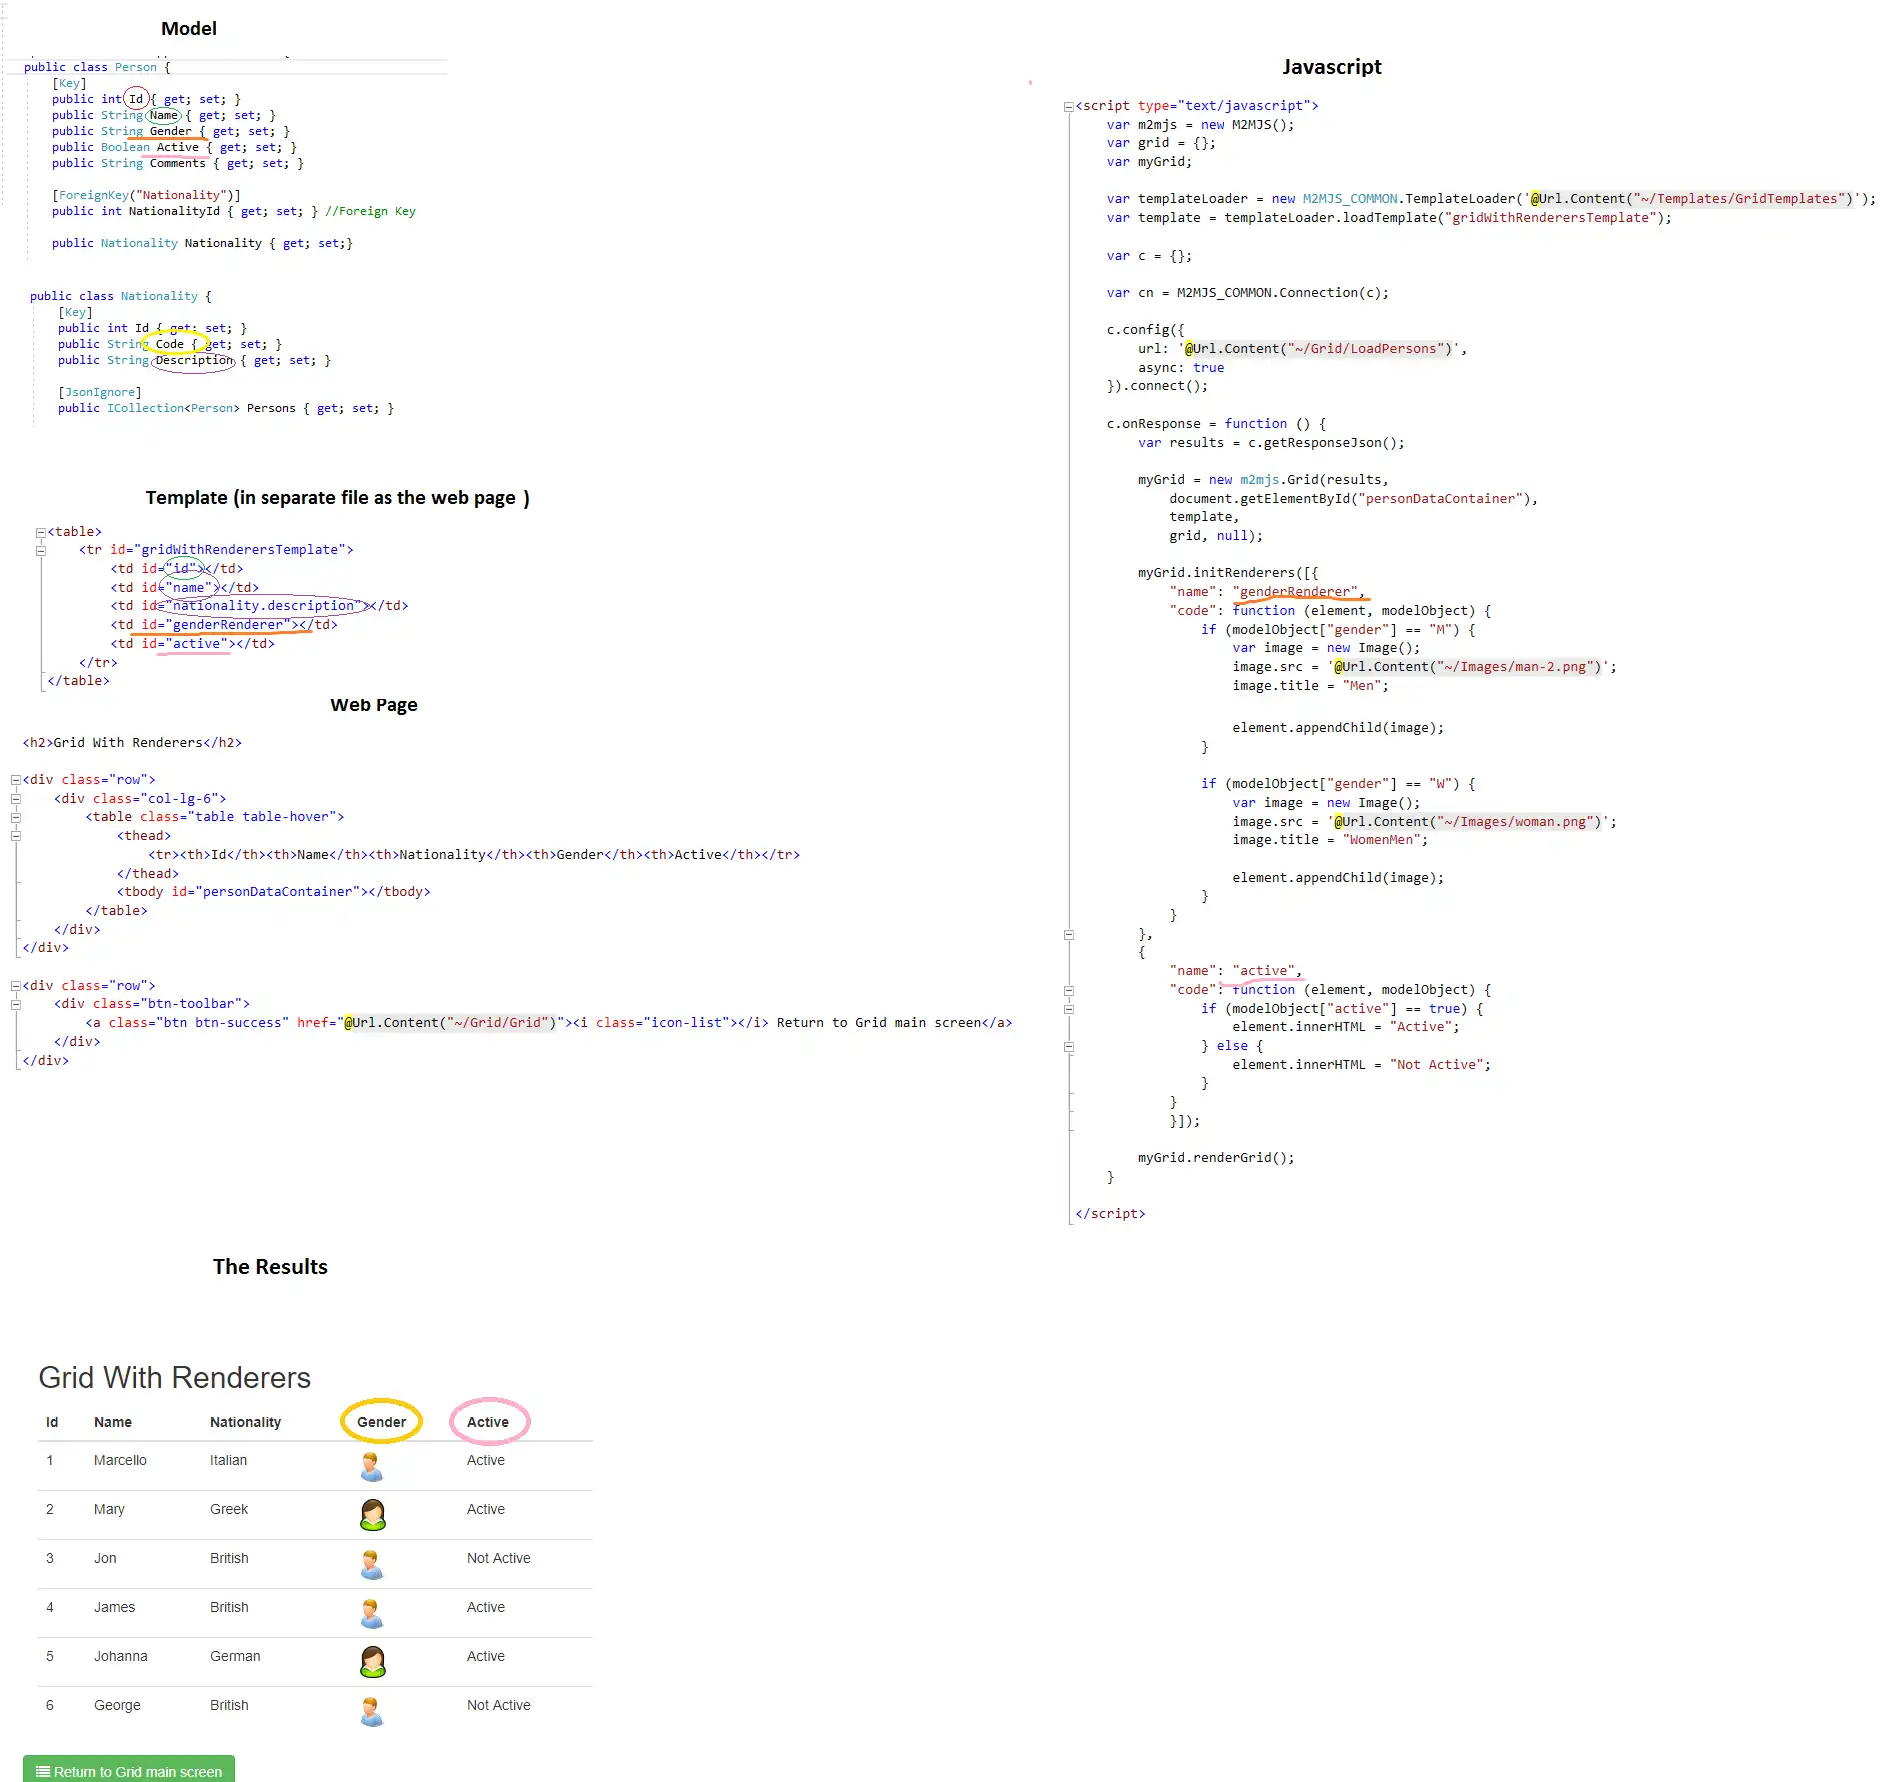Click the "var m2mjs = new M2MJS();" line

pyautogui.click(x=1200, y=125)
